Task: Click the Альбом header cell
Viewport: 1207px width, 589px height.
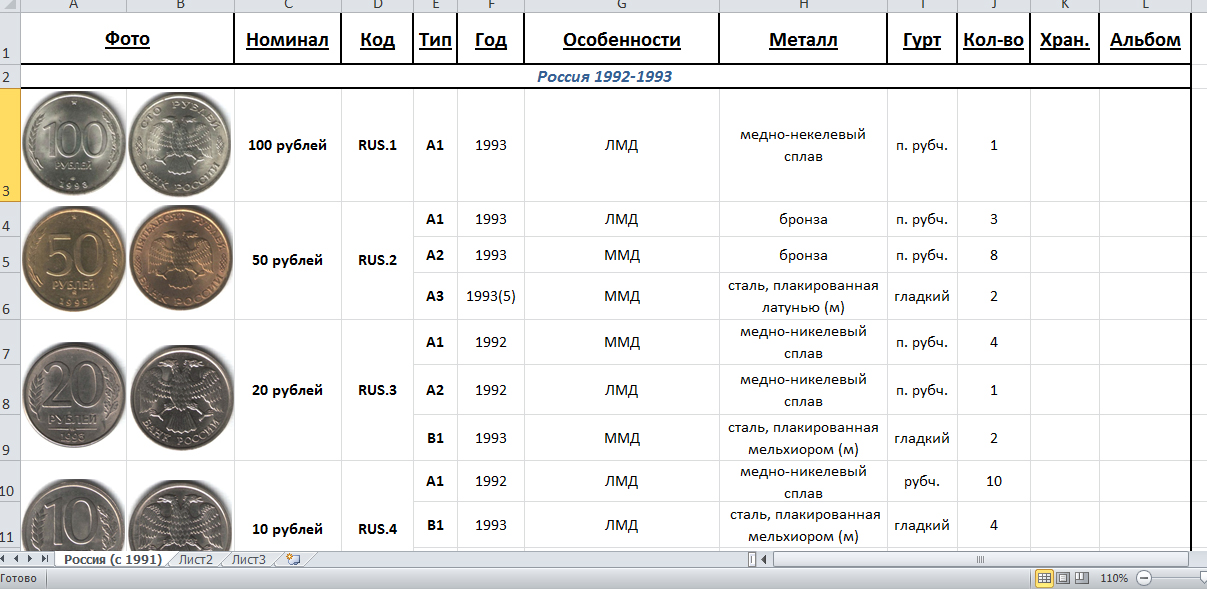Action: (x=1145, y=39)
